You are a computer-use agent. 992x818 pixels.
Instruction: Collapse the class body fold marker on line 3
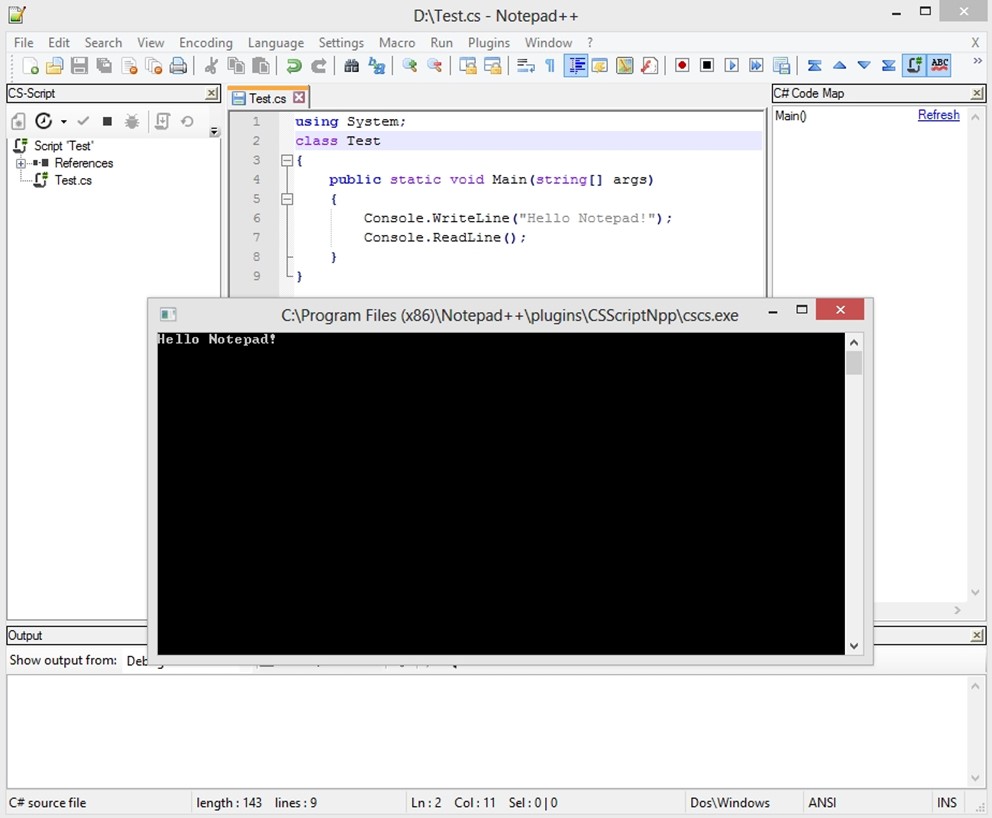pyautogui.click(x=287, y=160)
